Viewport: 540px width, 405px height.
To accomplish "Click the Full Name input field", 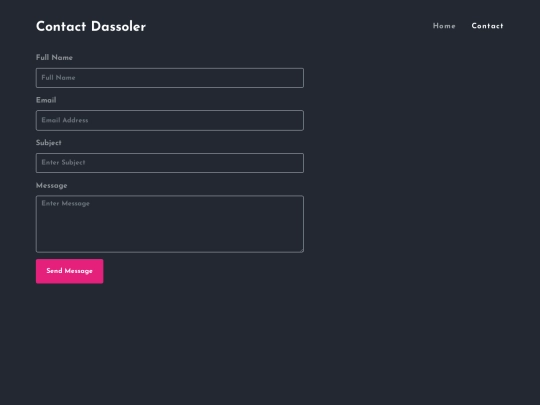I will [x=170, y=78].
